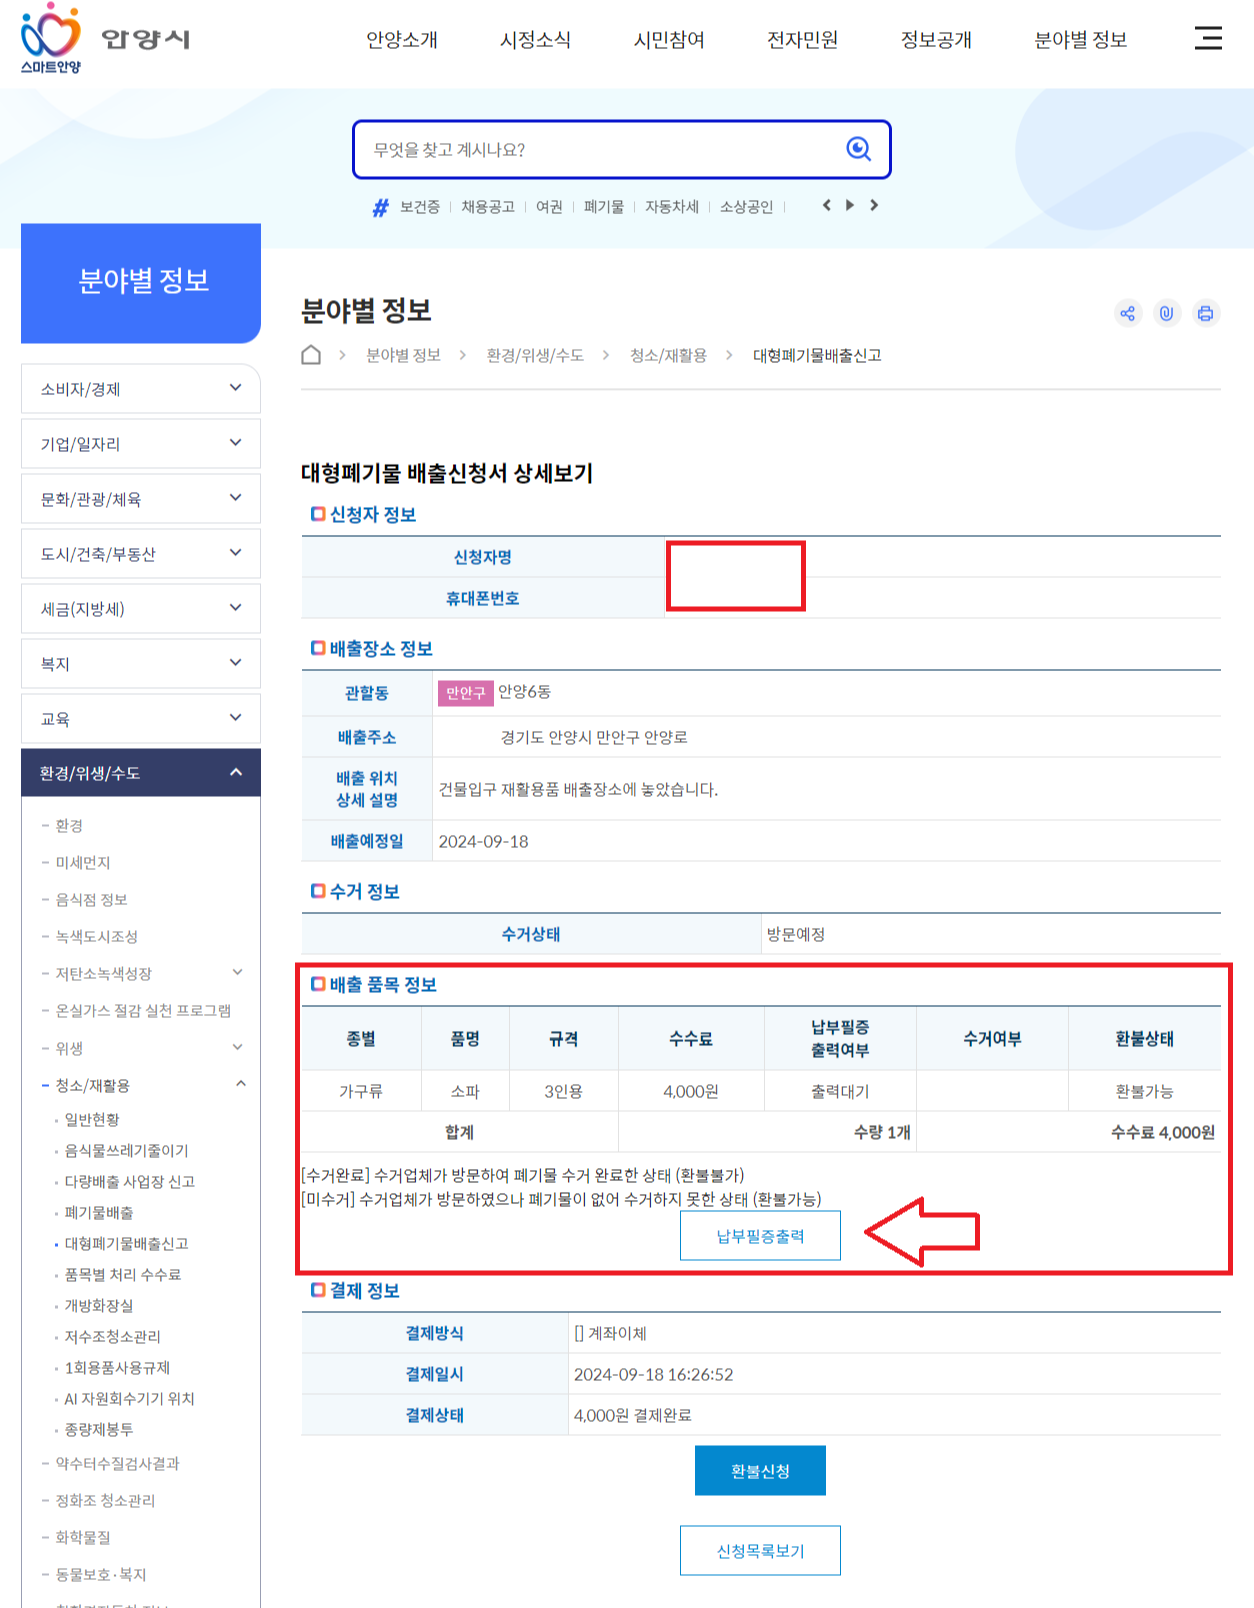Select the 여권 keyword link
This screenshot has height=1608, width=1254.
549,207
